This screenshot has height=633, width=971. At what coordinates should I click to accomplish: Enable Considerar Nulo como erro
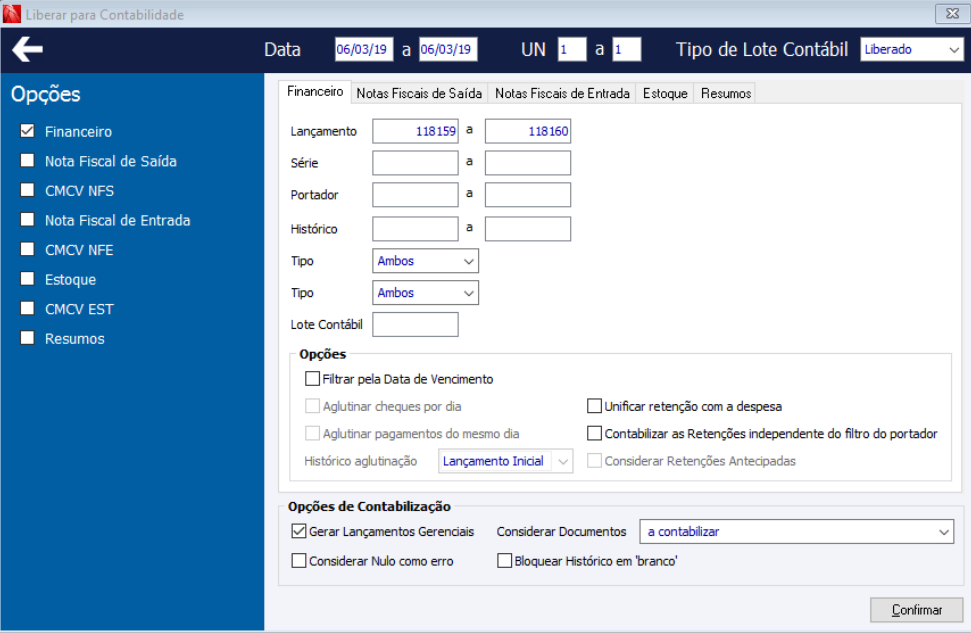[x=298, y=561]
